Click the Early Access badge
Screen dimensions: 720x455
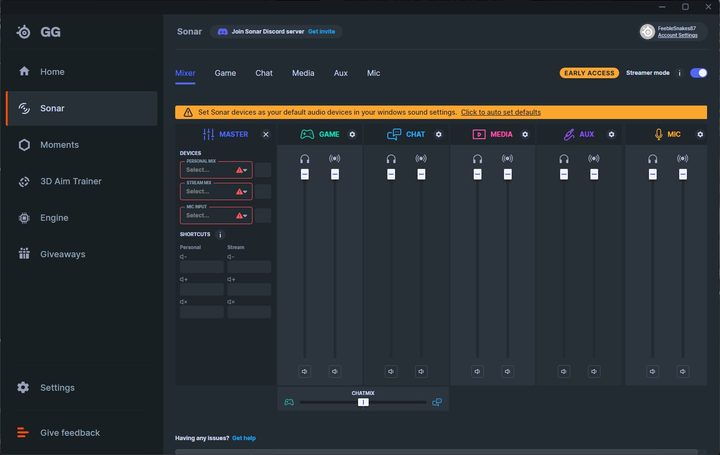(x=589, y=73)
